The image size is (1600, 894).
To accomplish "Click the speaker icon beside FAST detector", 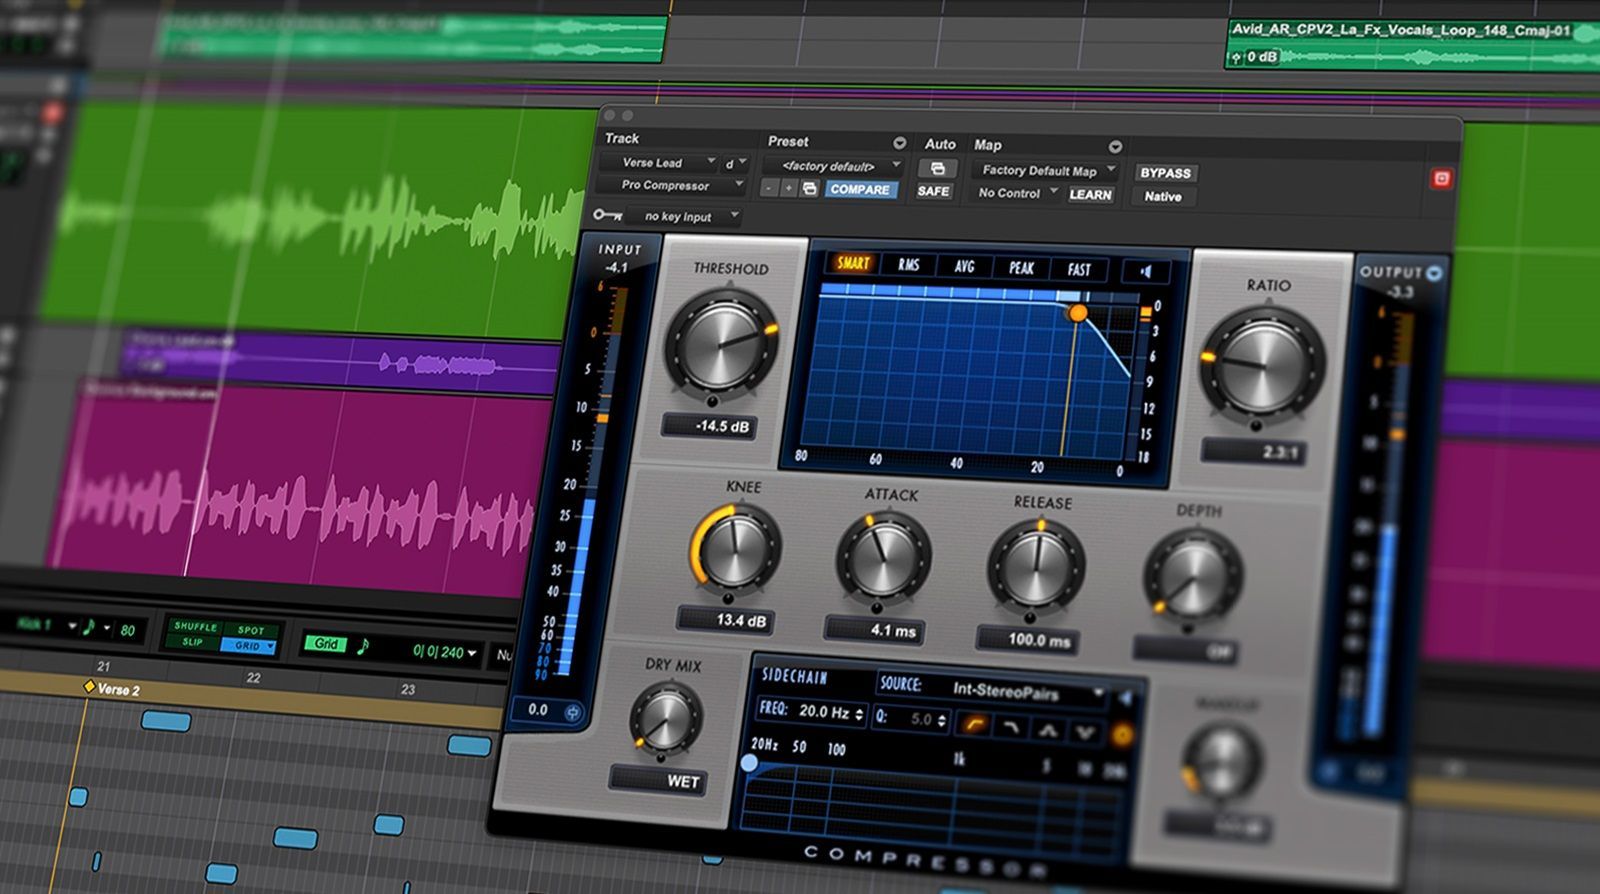I will (x=1145, y=271).
